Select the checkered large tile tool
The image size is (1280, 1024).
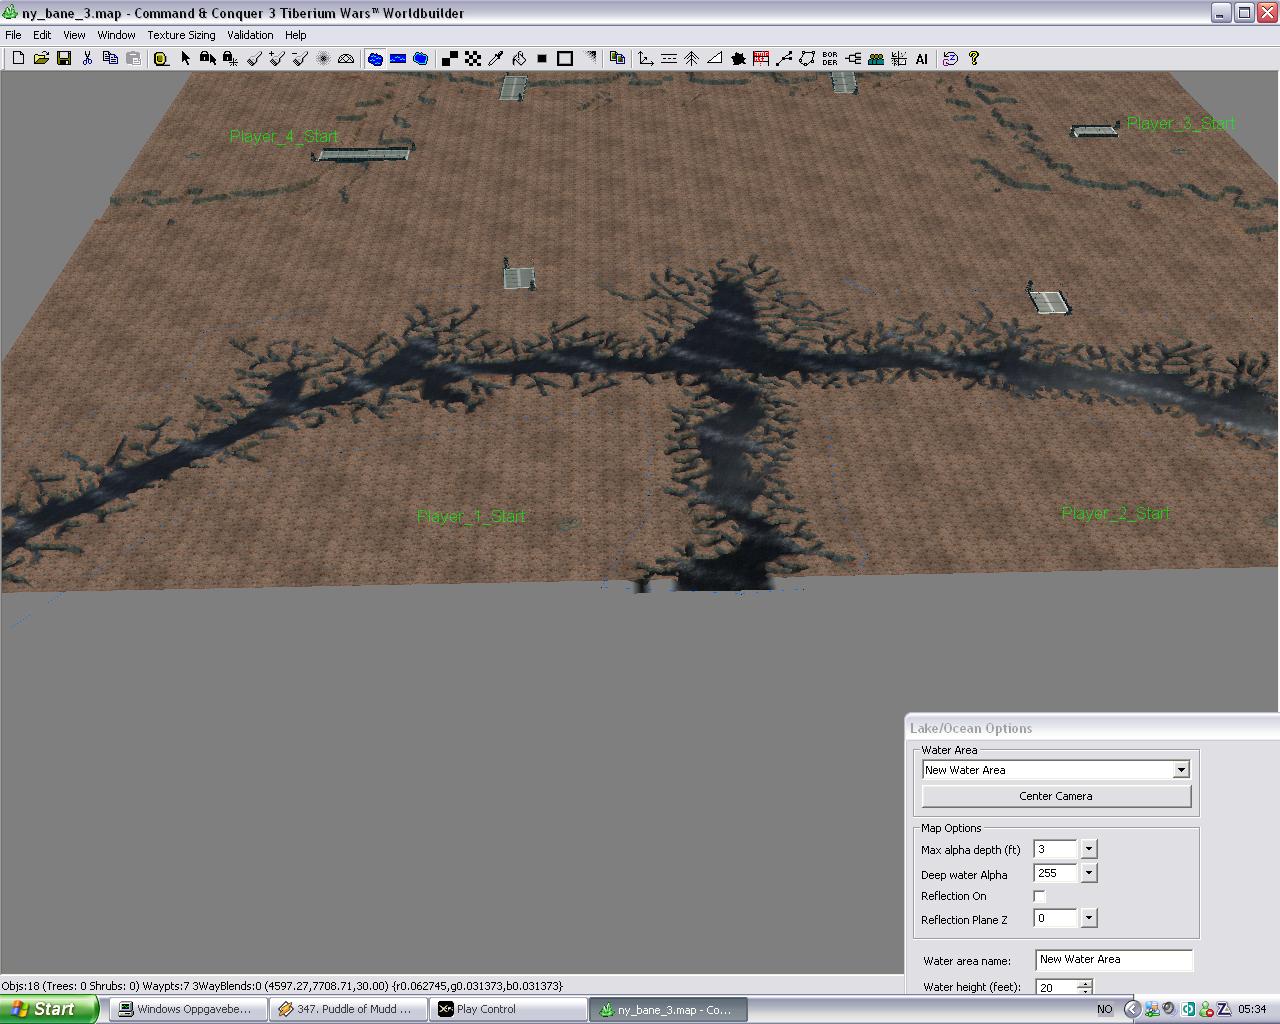(x=473, y=59)
